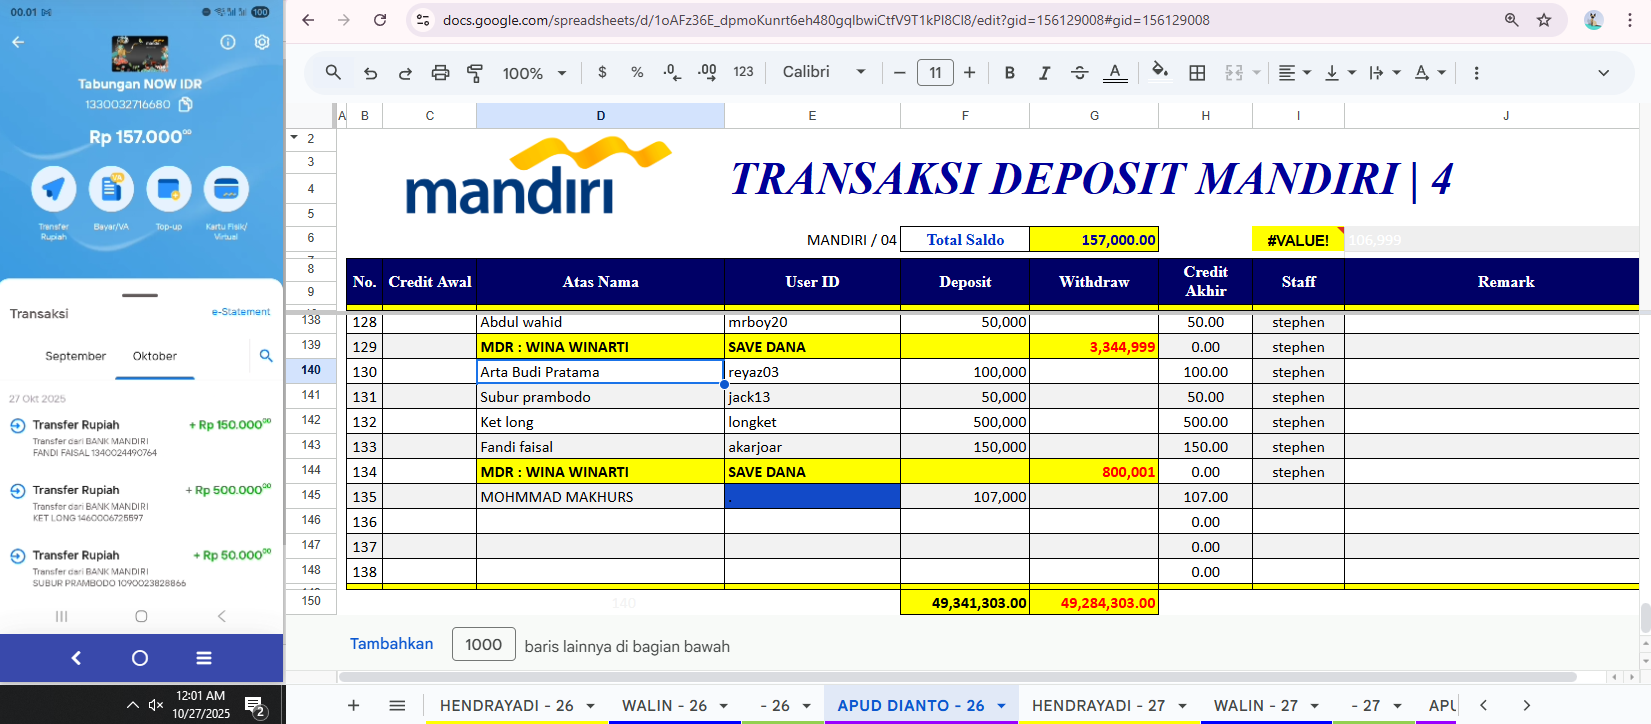Open text wrapping dropdown
Image resolution: width=1651 pixels, height=724 pixels.
(1385, 72)
